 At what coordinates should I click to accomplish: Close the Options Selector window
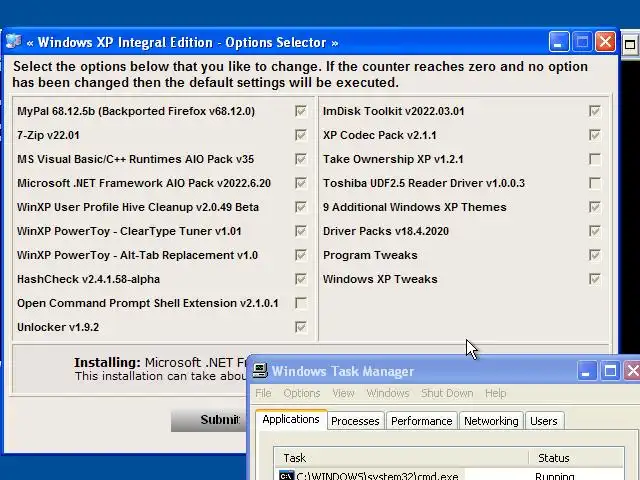point(605,42)
